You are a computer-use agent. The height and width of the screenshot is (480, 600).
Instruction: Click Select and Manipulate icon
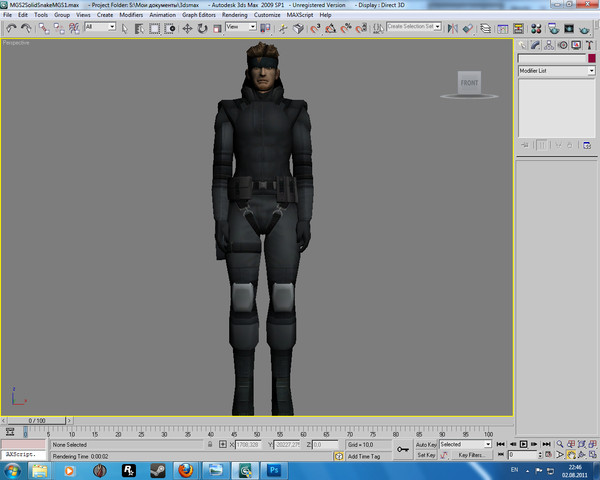(x=283, y=29)
